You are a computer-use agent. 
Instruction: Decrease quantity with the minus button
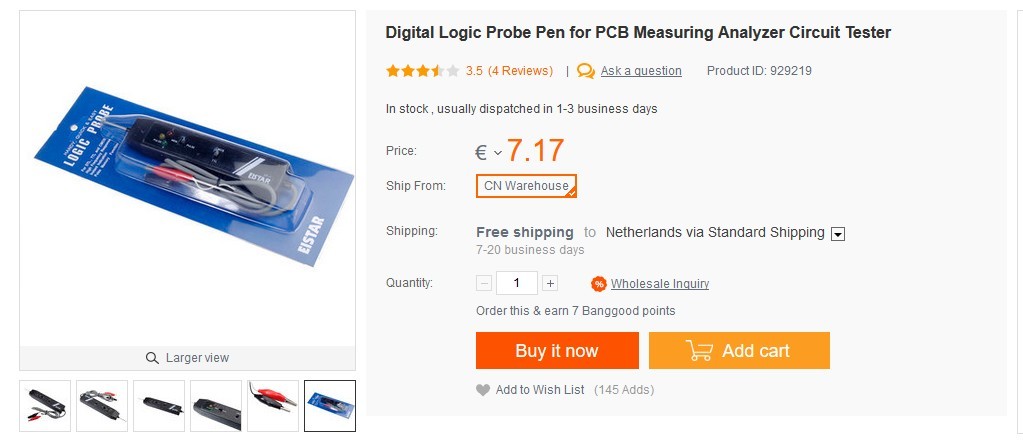484,283
